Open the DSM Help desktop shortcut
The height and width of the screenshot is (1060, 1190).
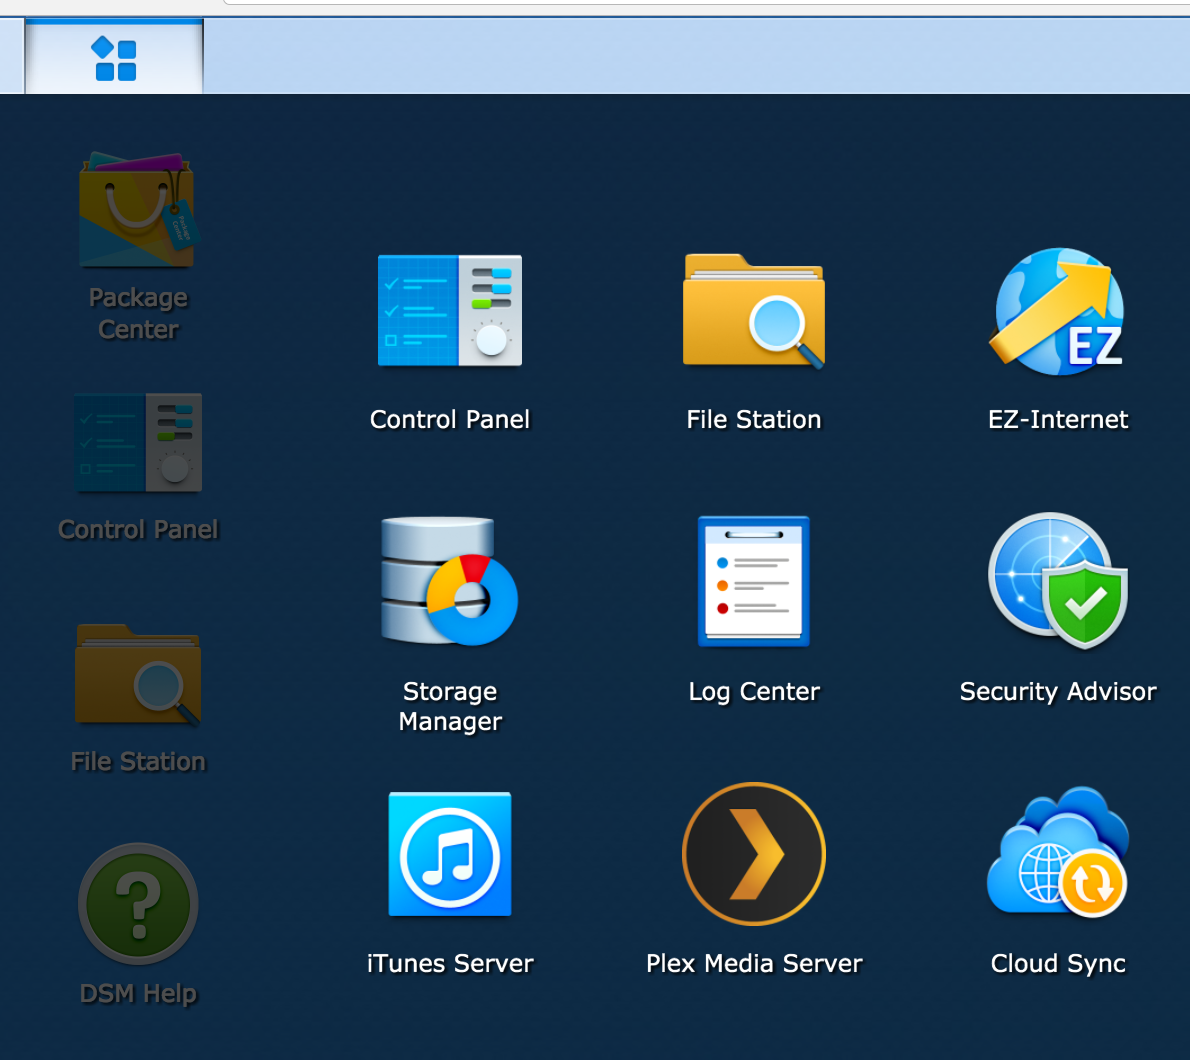pyautogui.click(x=138, y=904)
